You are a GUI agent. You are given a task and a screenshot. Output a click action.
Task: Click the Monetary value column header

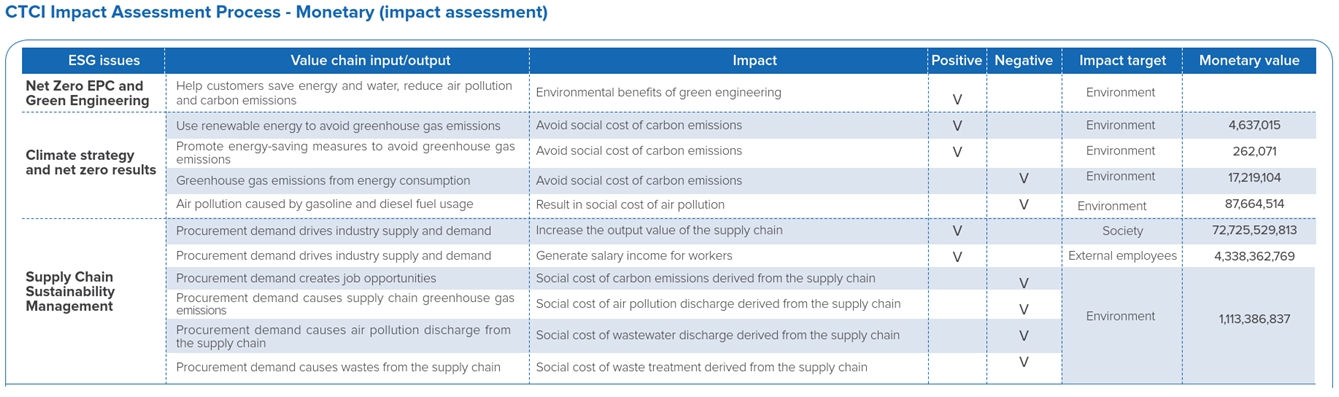pyautogui.click(x=1249, y=60)
